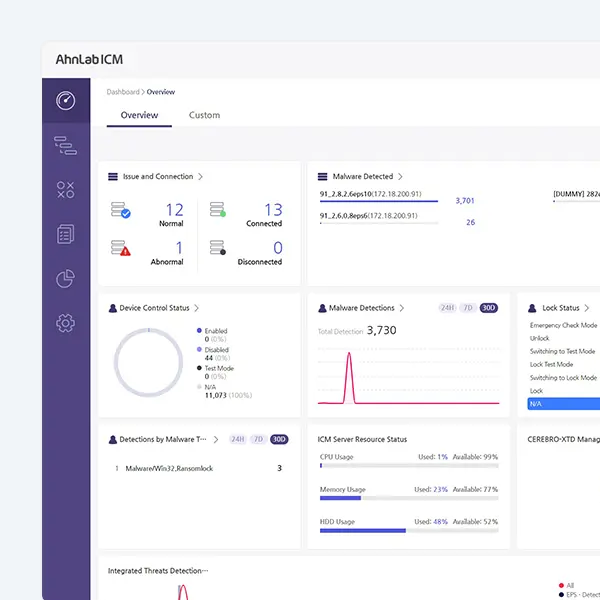Click the HDD Usage progress bar

(x=408, y=530)
